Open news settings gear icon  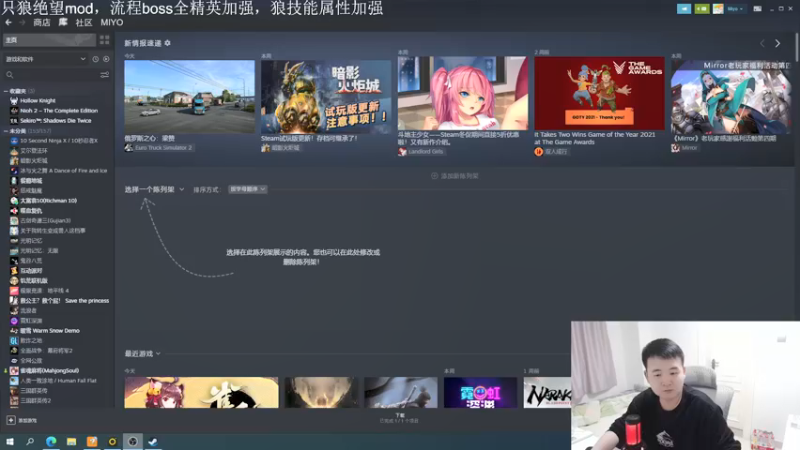pos(167,43)
